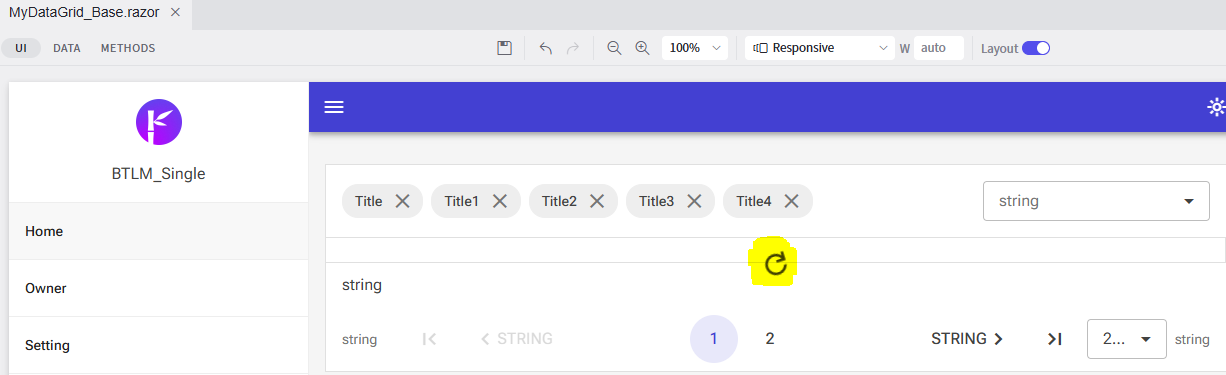Open the 100% zoom dropdown
The height and width of the screenshot is (375, 1226).
pos(695,48)
